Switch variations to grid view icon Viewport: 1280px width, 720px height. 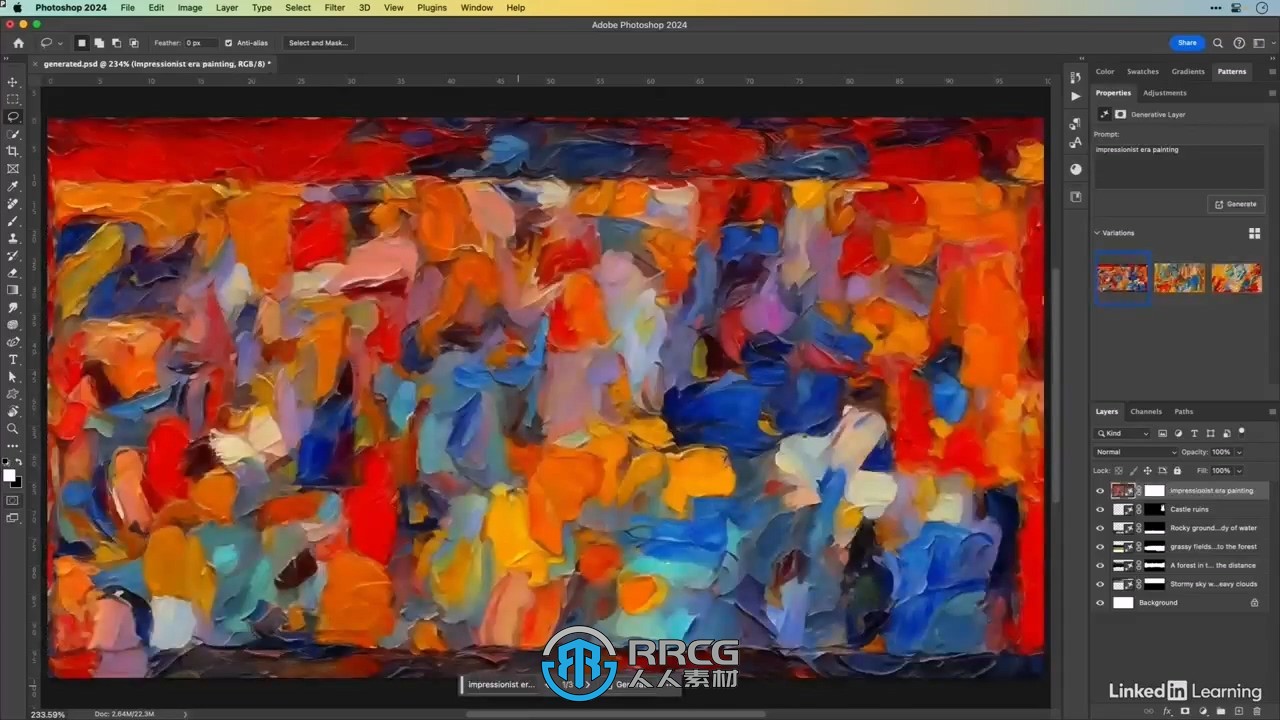[1254, 233]
